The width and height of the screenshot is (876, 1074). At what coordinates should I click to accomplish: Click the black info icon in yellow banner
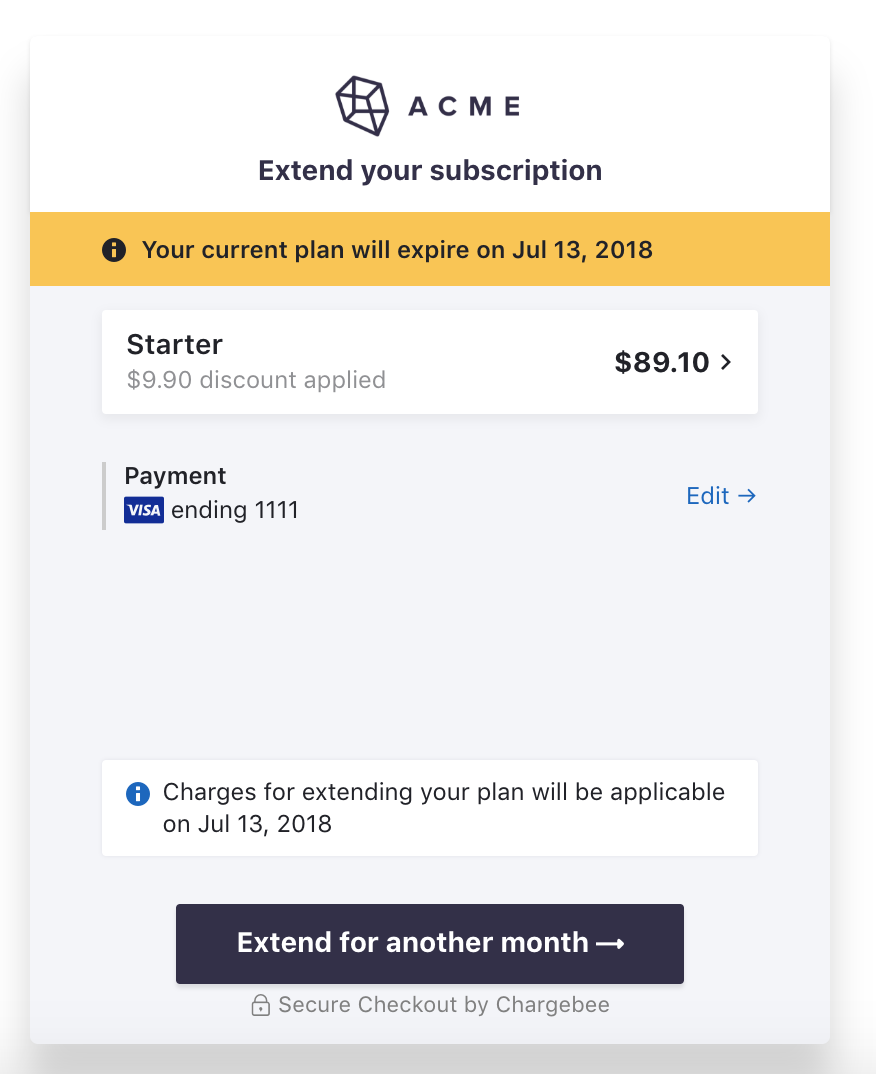point(114,249)
